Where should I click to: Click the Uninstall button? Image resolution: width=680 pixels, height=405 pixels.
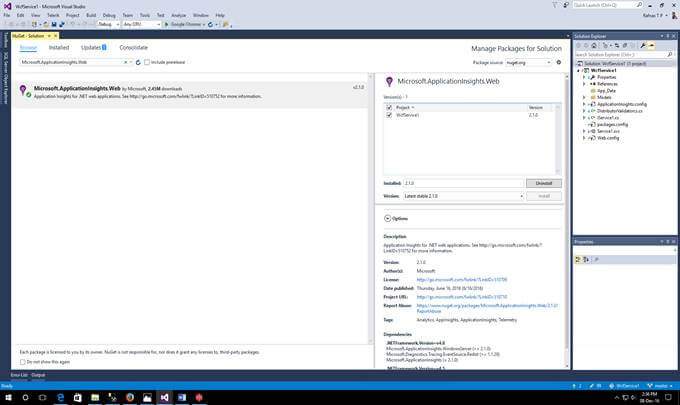tap(544, 183)
